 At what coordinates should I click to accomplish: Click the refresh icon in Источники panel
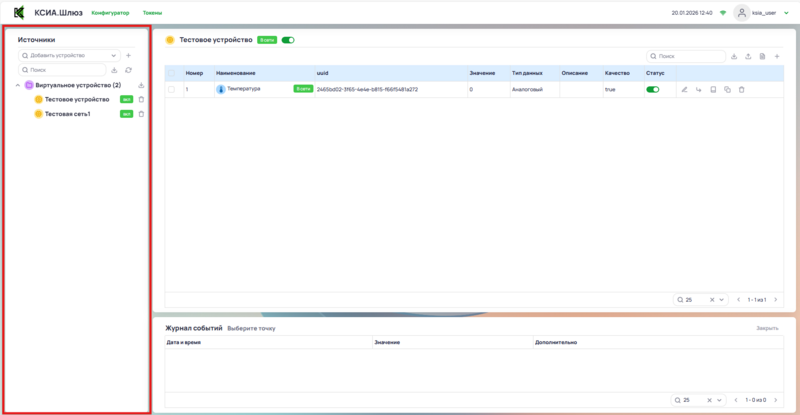[x=128, y=70]
